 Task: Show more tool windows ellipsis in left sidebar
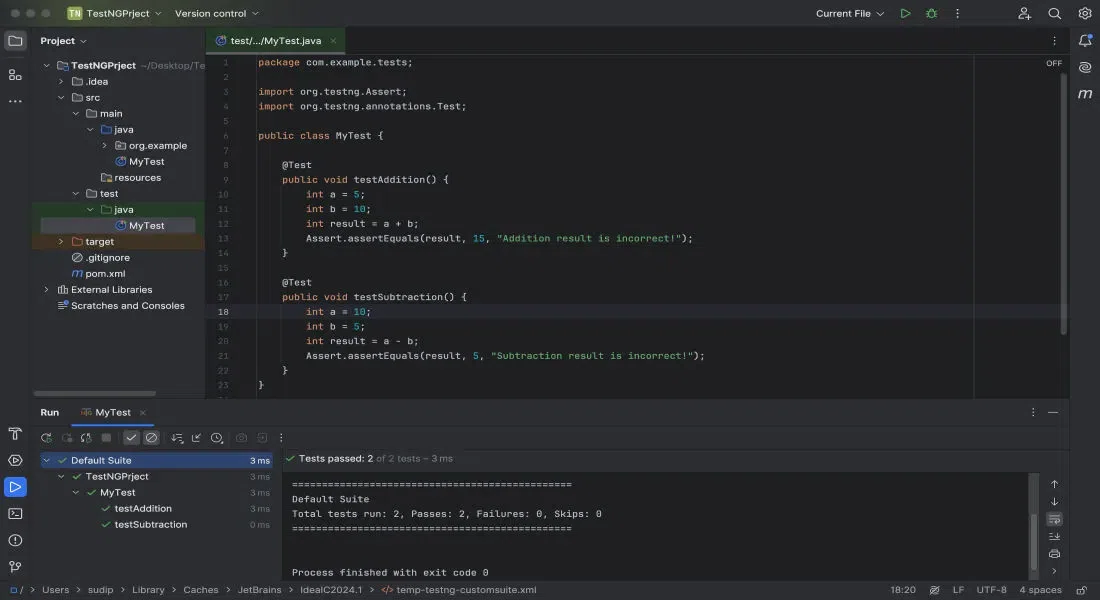pos(15,101)
